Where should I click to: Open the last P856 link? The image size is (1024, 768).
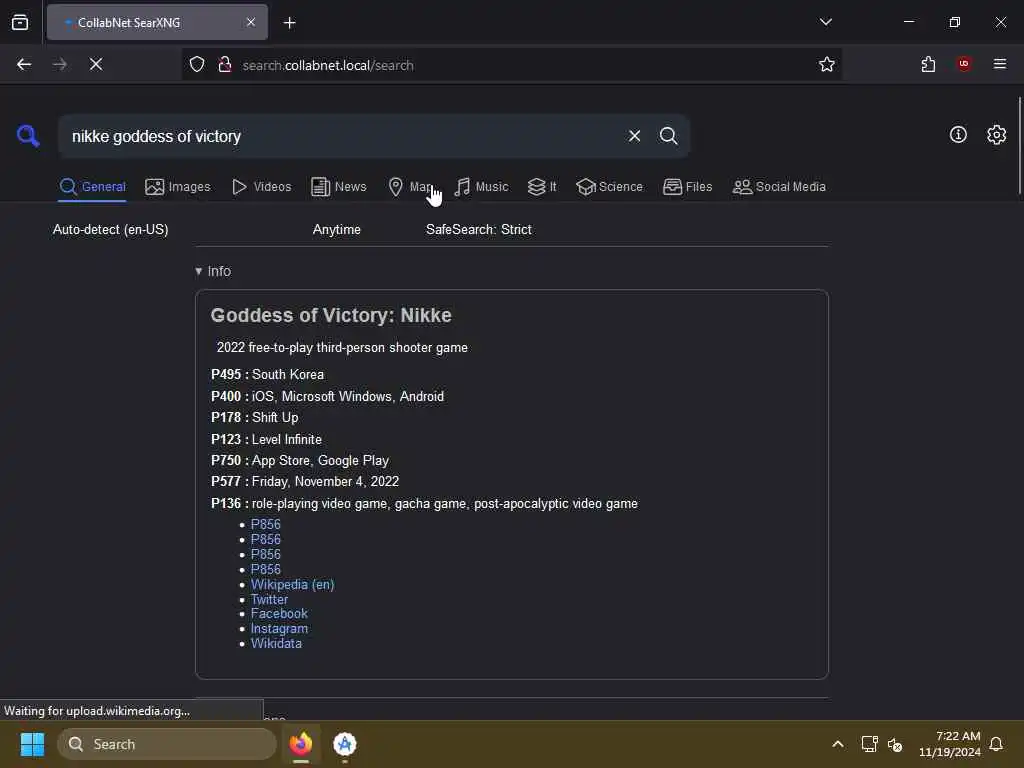tap(265, 569)
